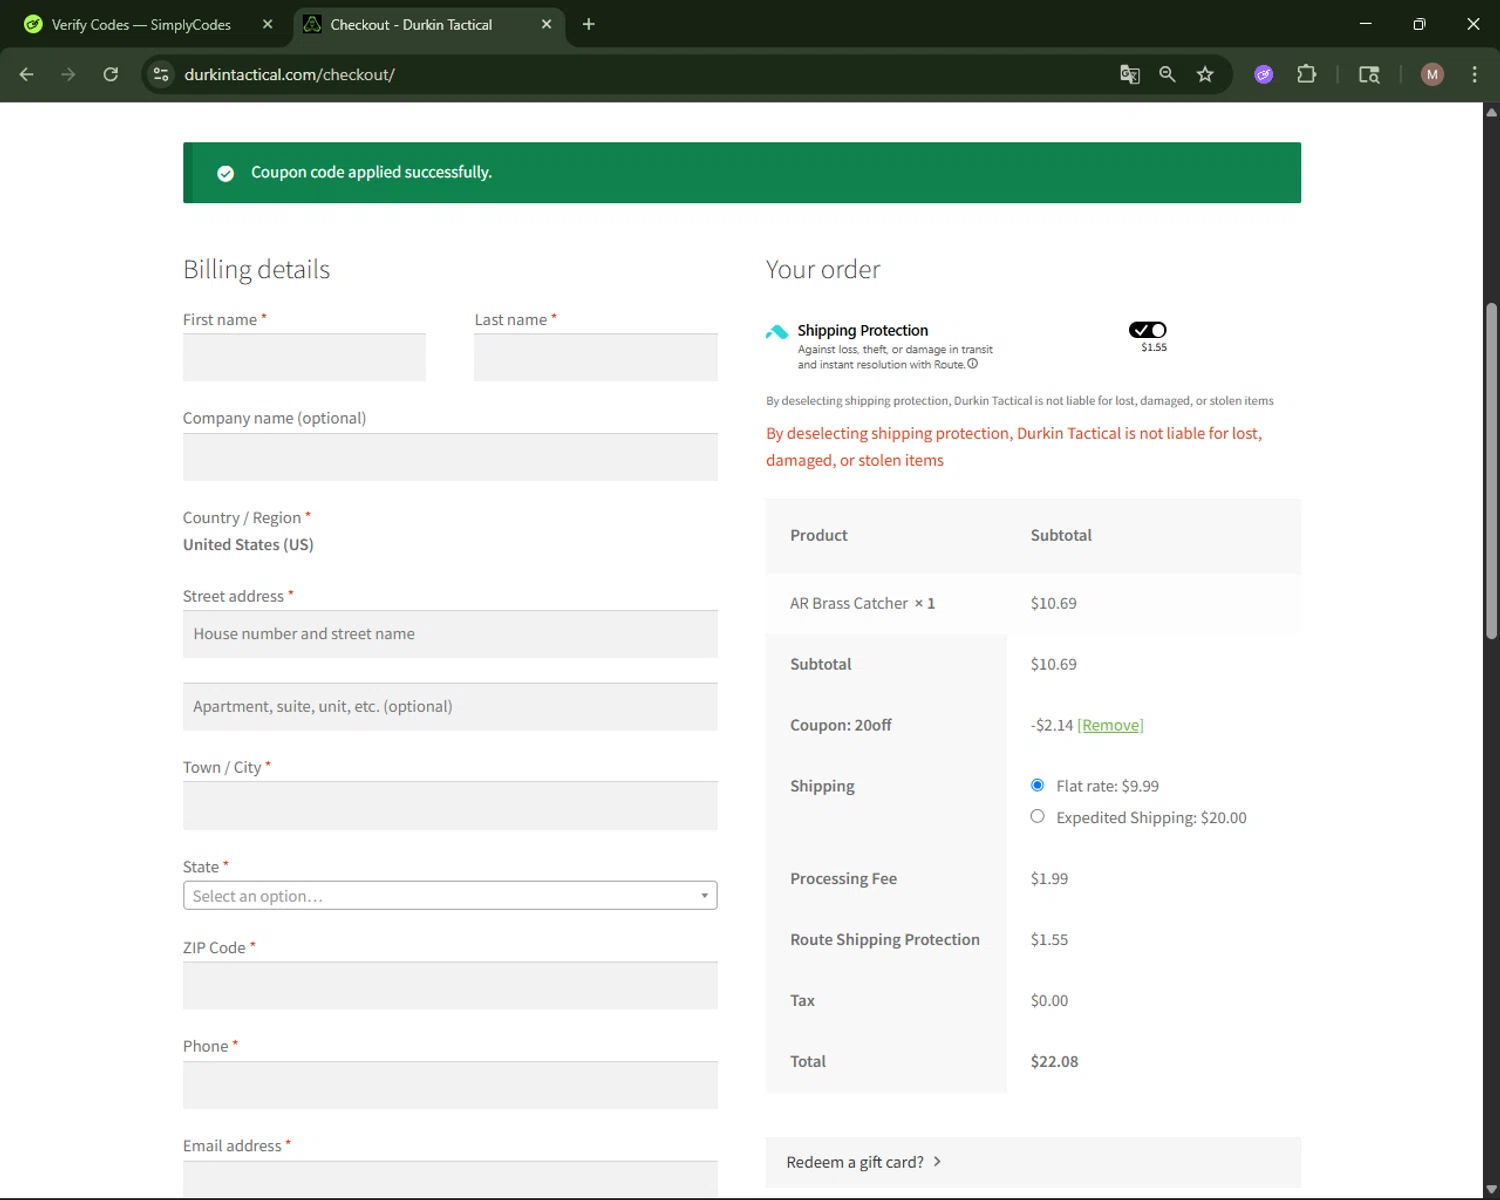Click the Phone field

pos(450,1085)
